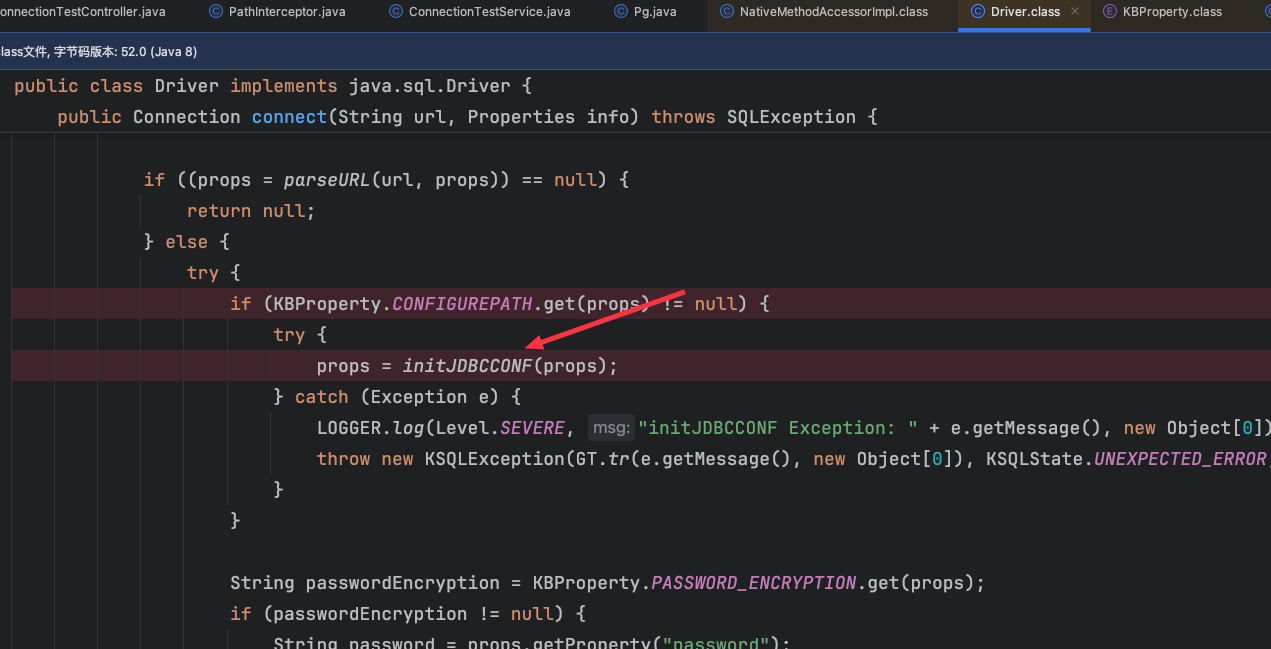The width and height of the screenshot is (1271, 649).
Task: Click the UNEXPECTED_ERROR constant
Action: point(1181,459)
